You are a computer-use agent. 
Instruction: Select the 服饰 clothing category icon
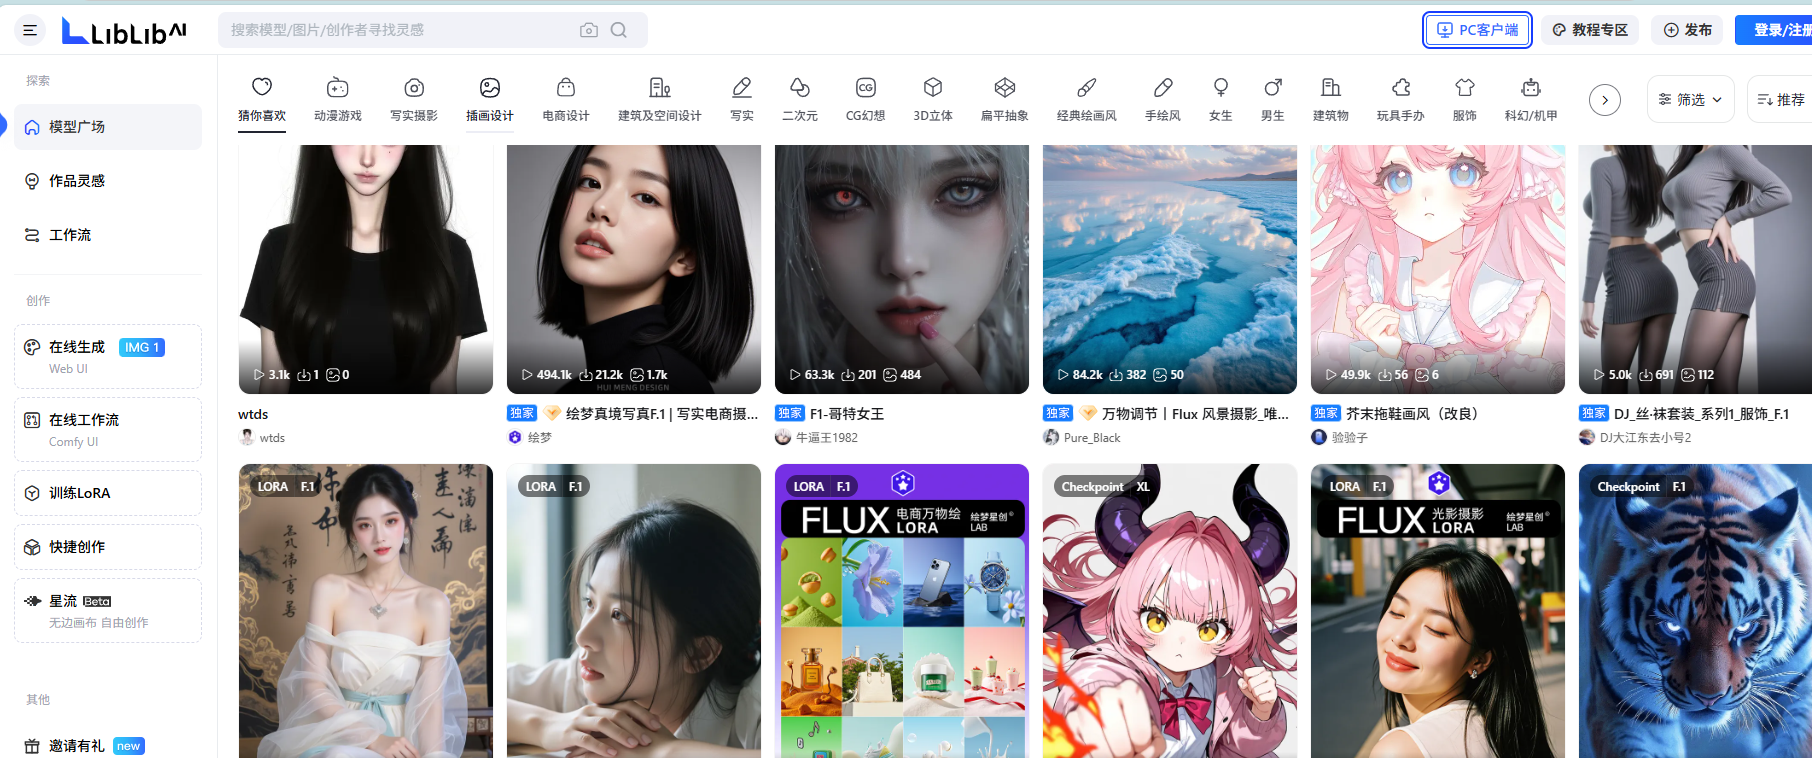1465,88
